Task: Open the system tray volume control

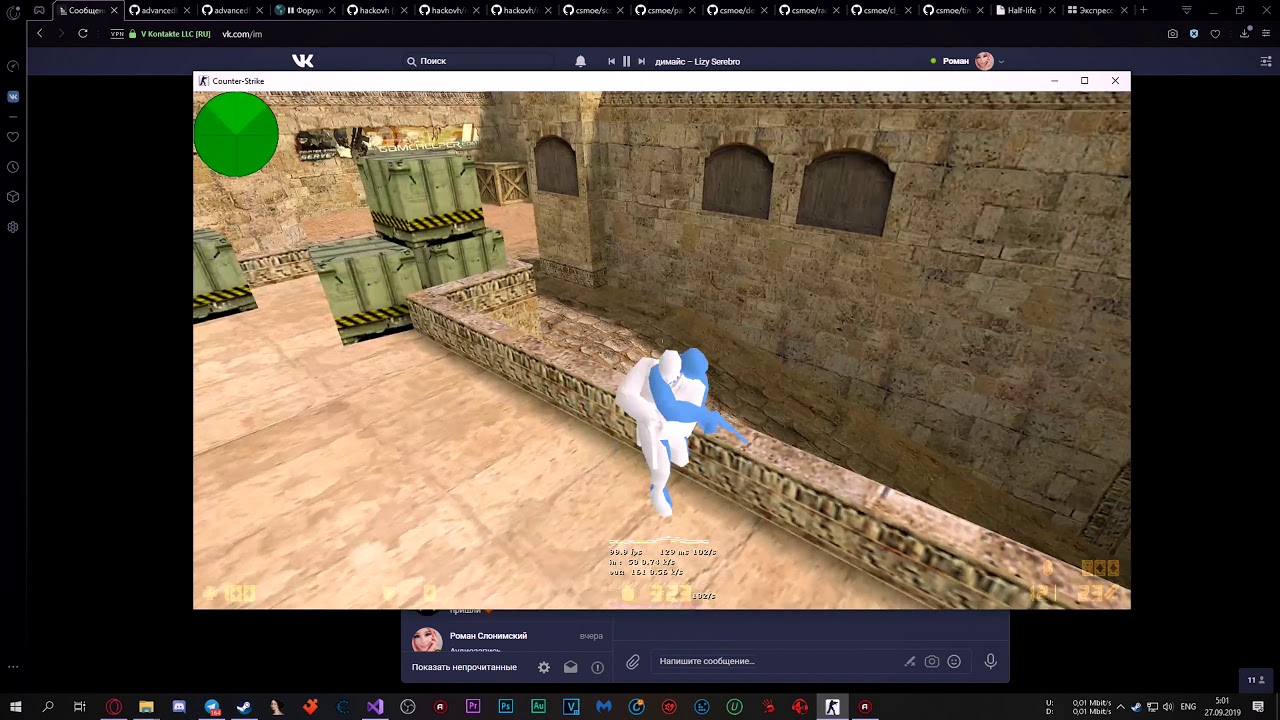Action: tap(1167, 707)
